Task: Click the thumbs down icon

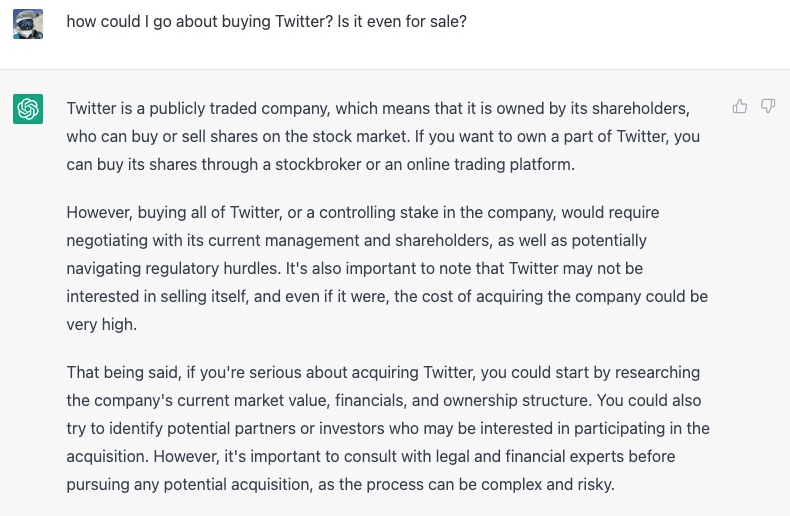Action: coord(768,106)
